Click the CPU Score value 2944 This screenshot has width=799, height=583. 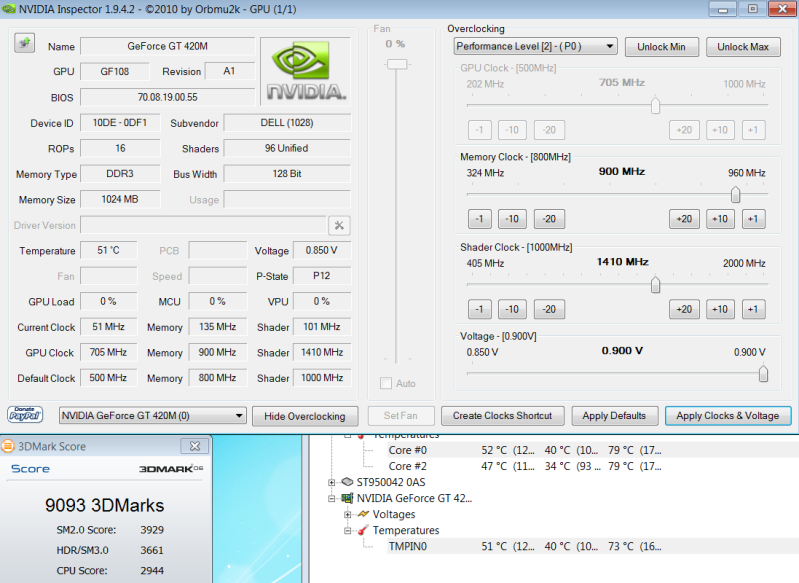point(152,570)
